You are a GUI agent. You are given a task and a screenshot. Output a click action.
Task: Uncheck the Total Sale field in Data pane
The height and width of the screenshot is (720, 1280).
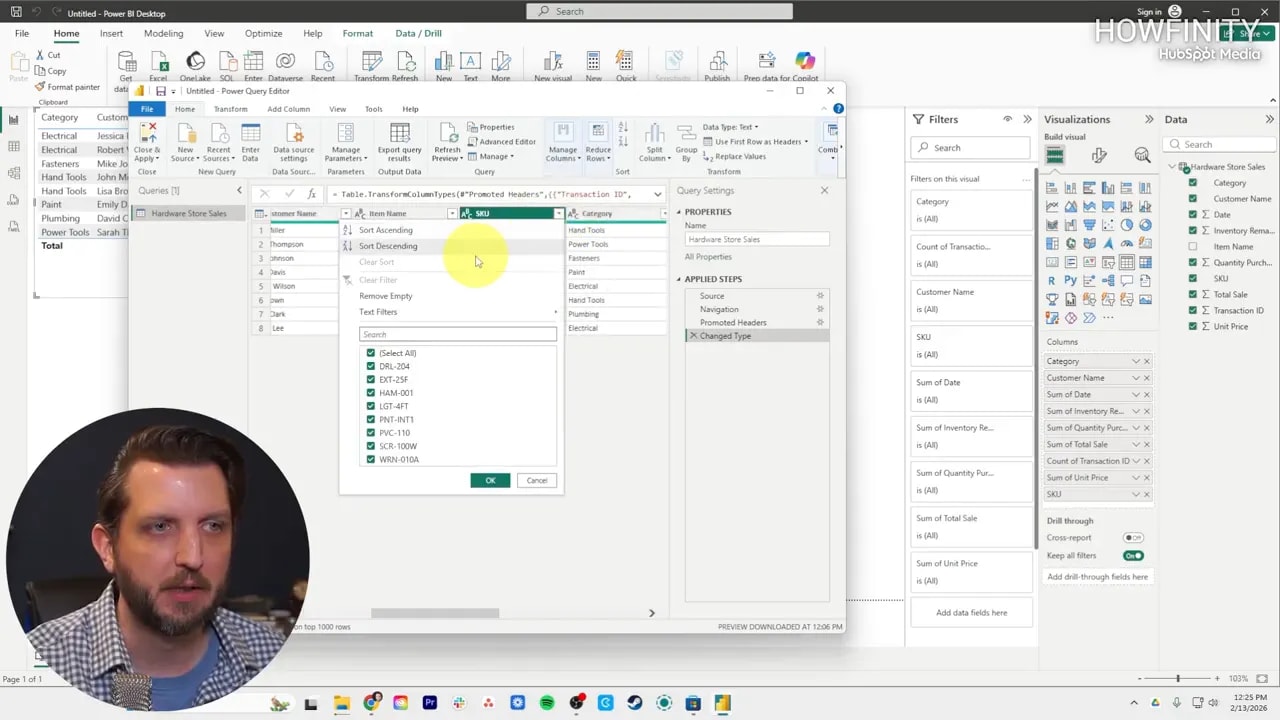[1193, 295]
